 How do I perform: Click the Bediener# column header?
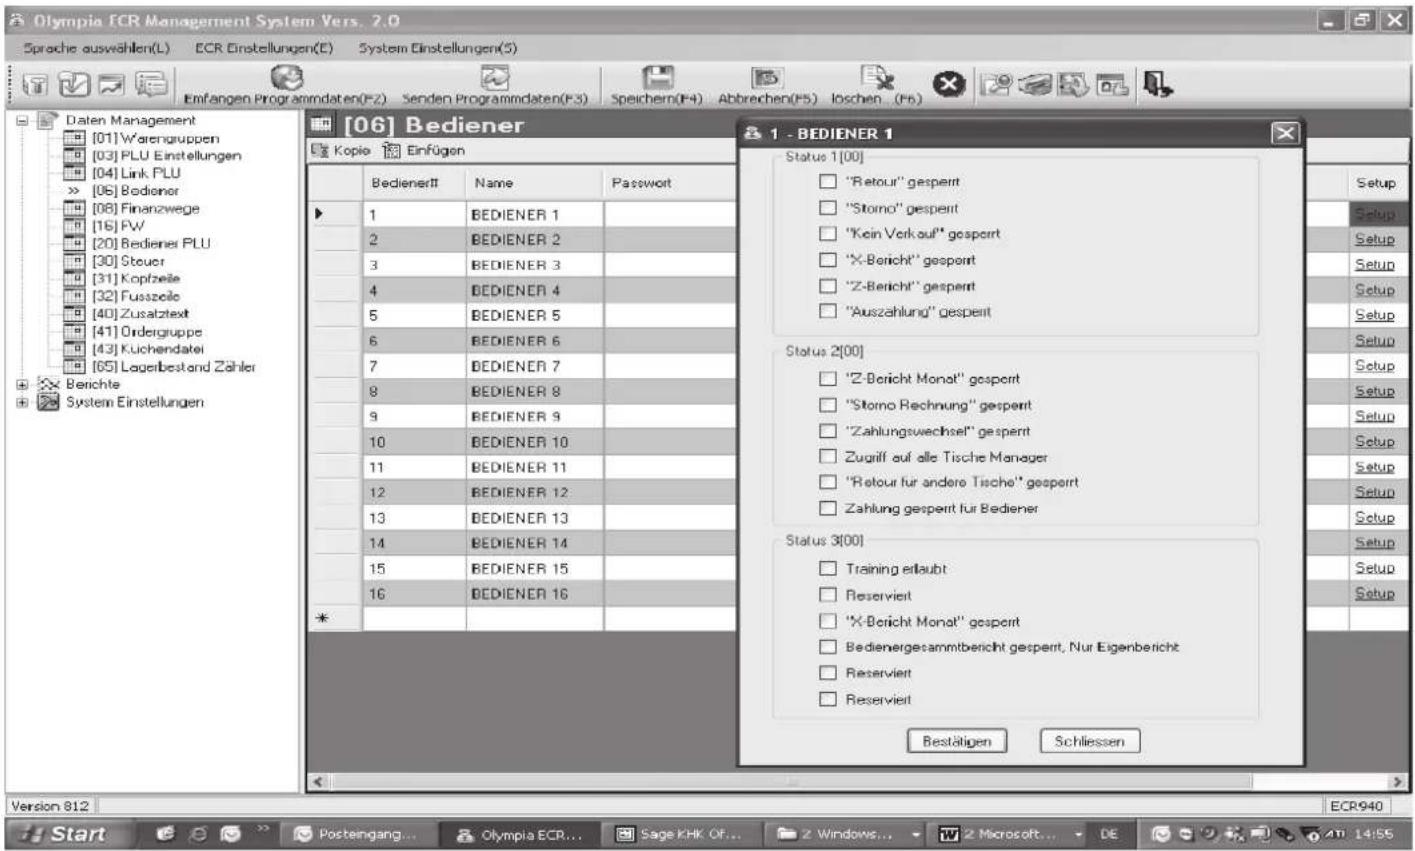[x=411, y=184]
